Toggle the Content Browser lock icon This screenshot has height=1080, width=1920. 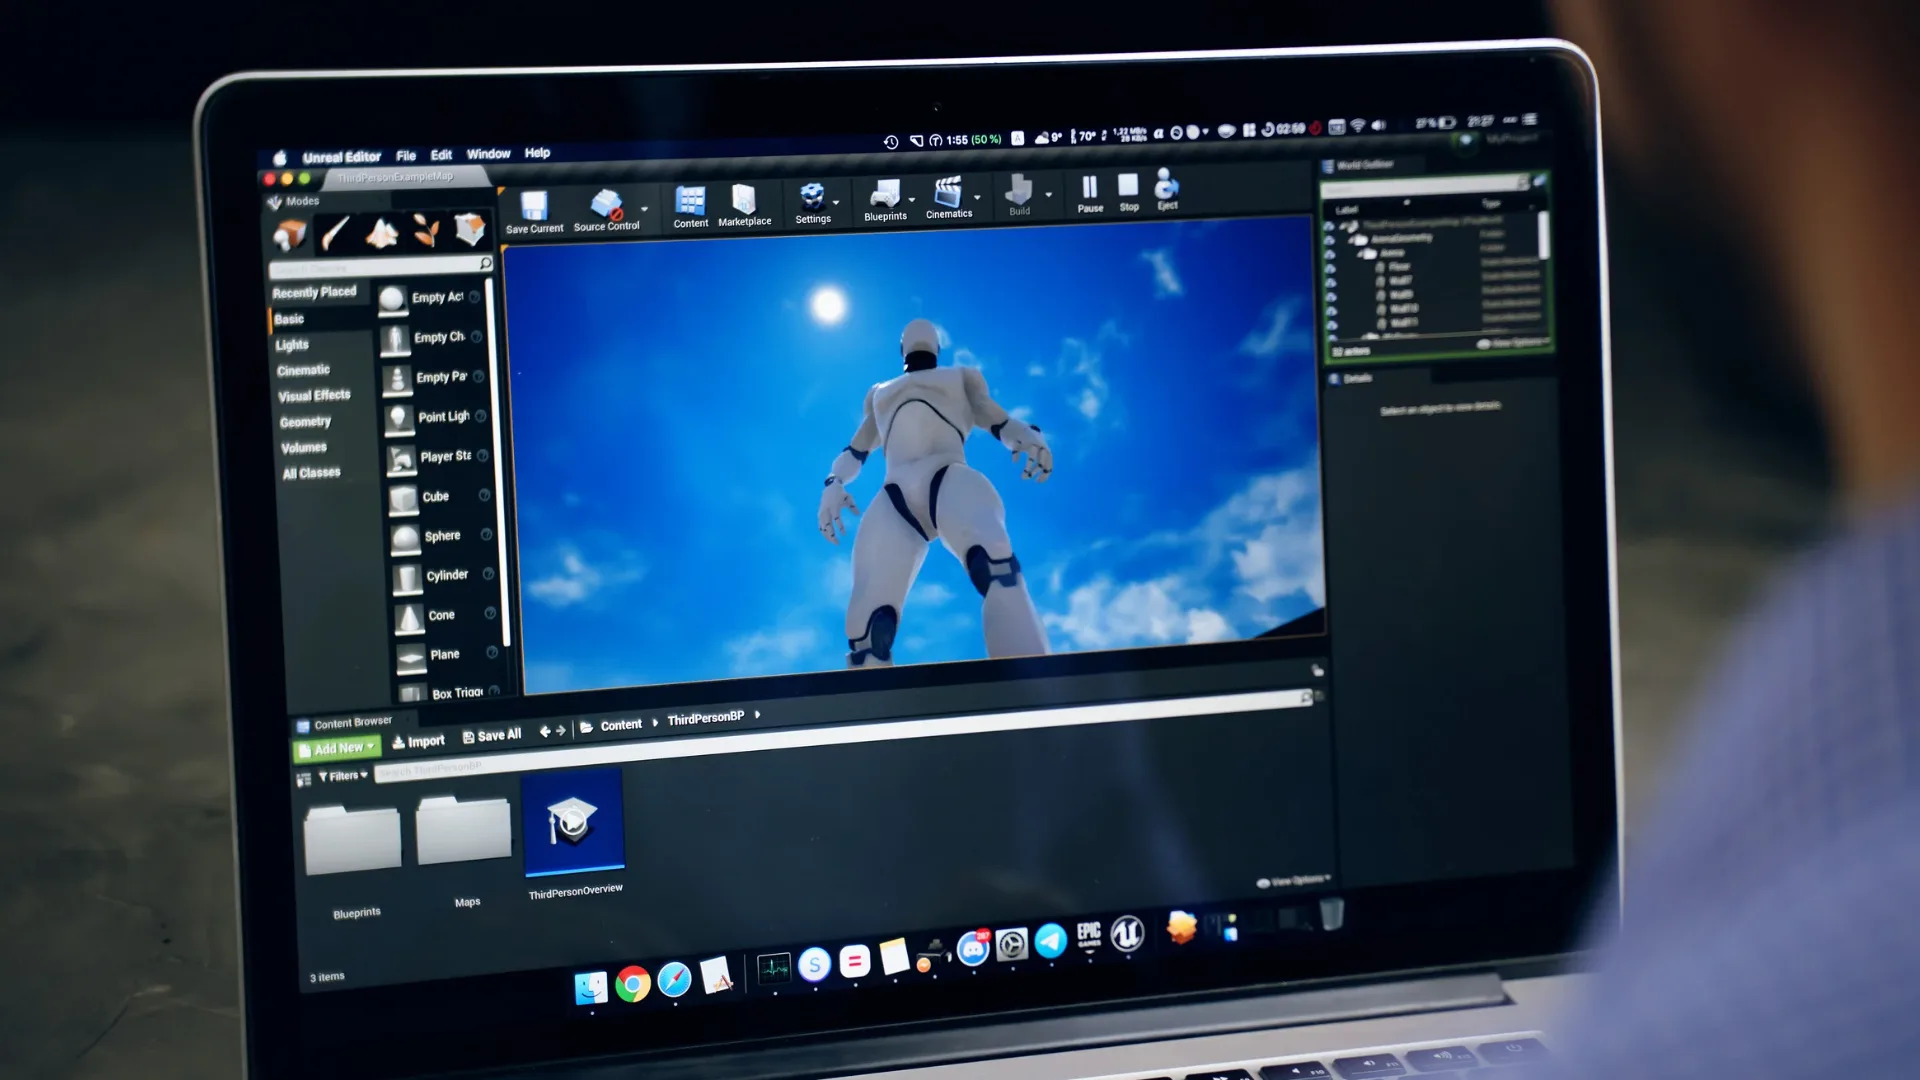coord(1318,670)
